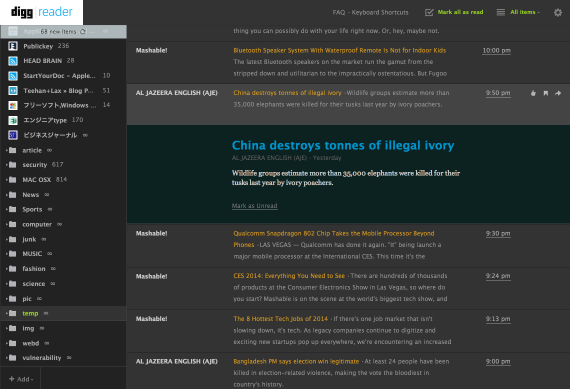Open CES 2014: Everything You Need to See
The image size is (570, 389).
[289, 276]
